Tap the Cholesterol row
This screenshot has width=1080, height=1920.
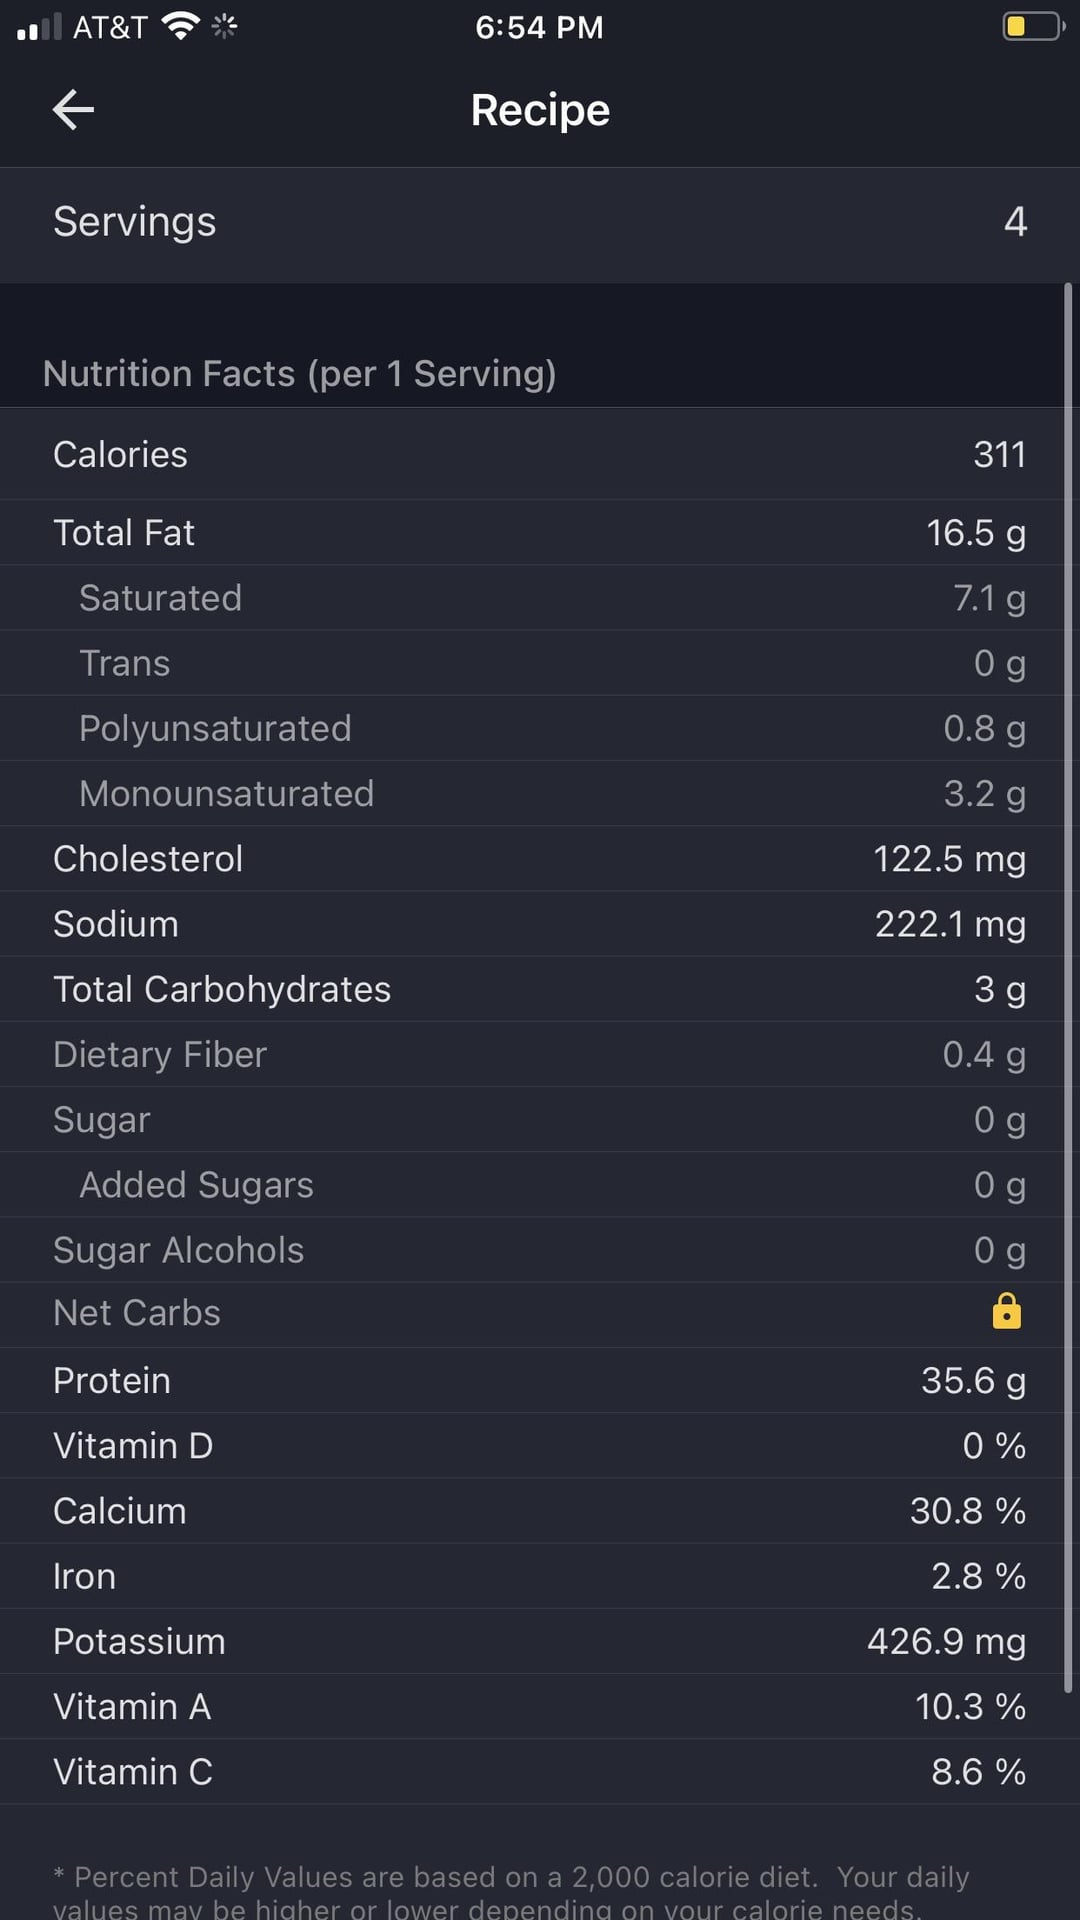532,859
